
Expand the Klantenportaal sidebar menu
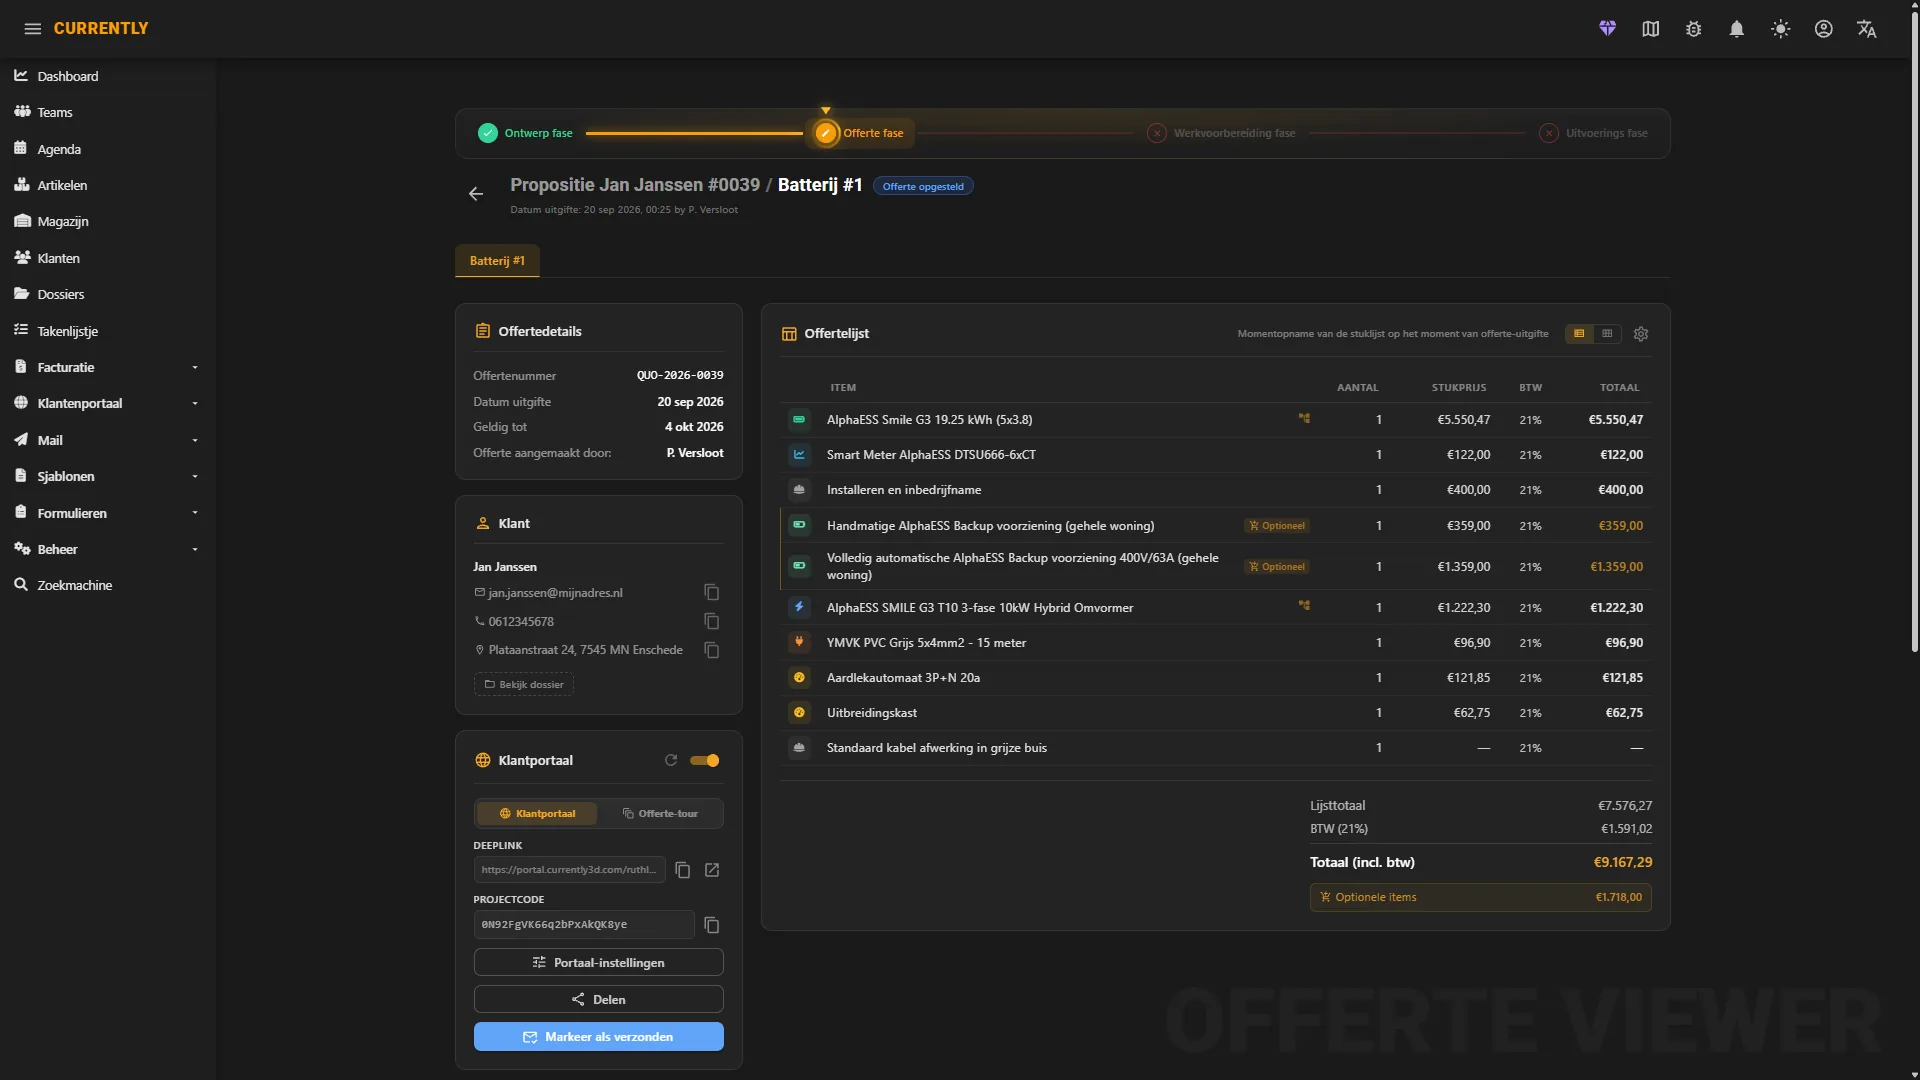coord(108,403)
